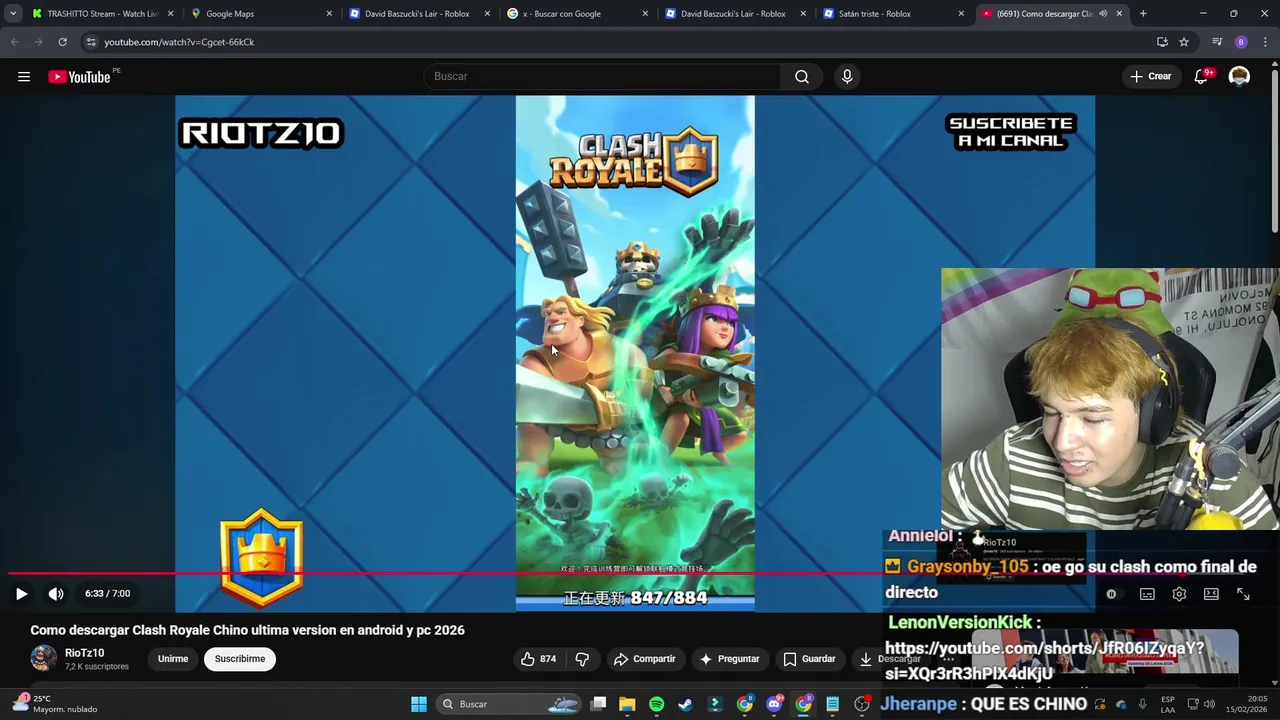
Task: Open the RioTz10 channel avatar
Action: click(x=43, y=658)
